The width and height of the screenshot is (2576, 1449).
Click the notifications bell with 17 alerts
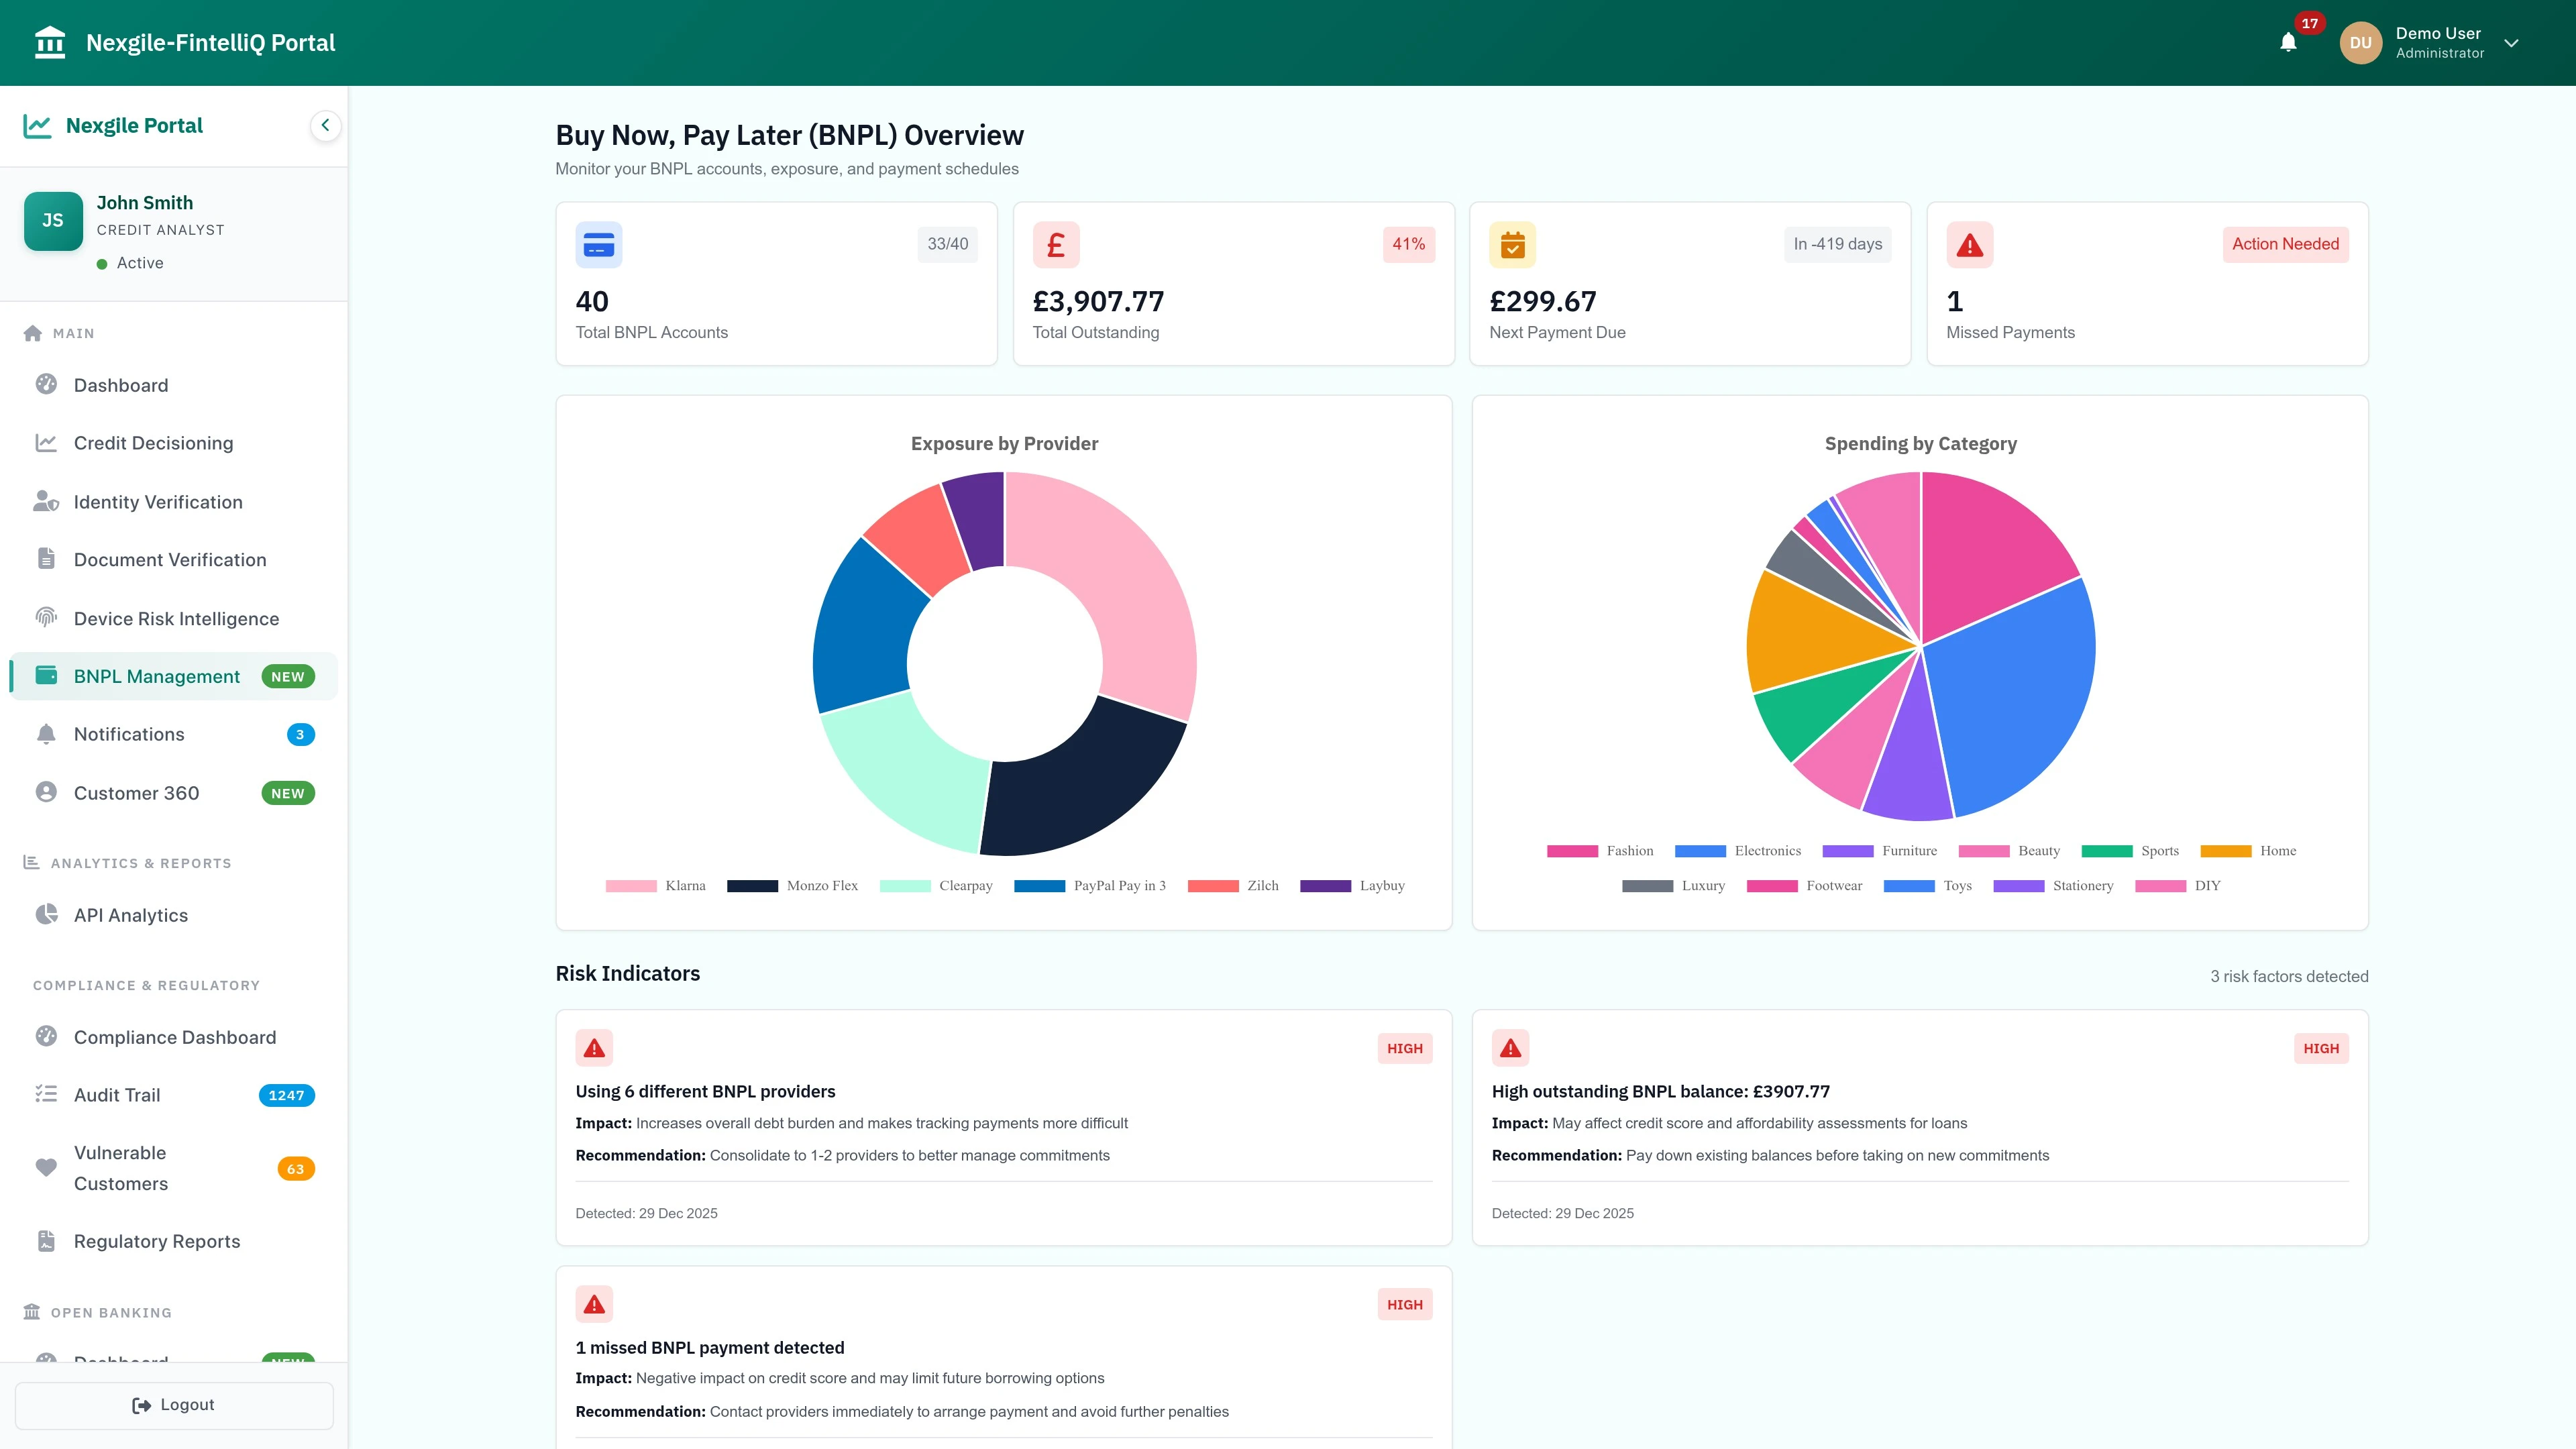click(x=2288, y=42)
